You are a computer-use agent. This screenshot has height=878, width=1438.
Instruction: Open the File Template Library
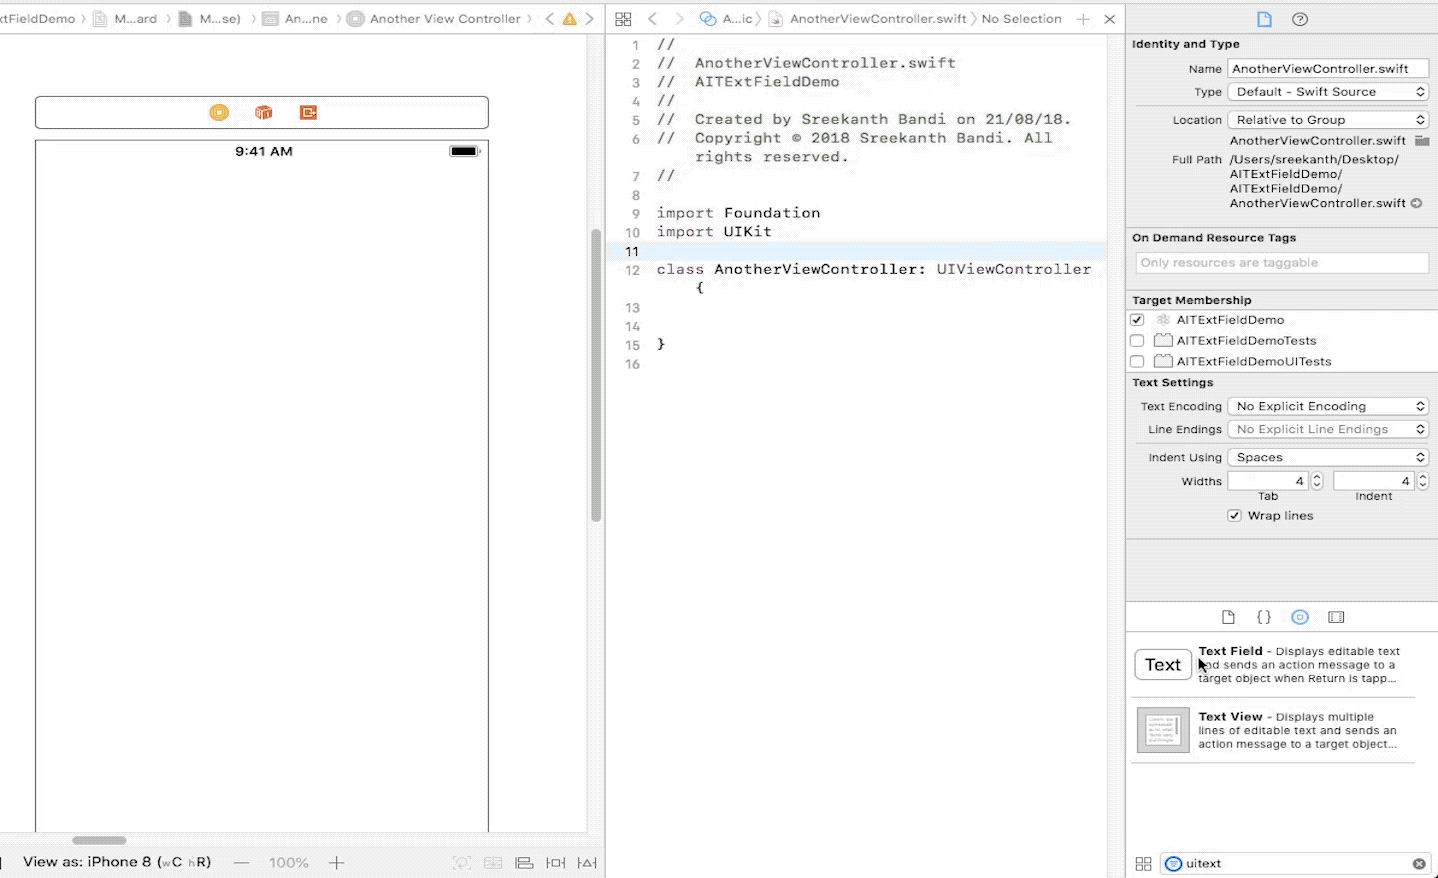point(1227,617)
